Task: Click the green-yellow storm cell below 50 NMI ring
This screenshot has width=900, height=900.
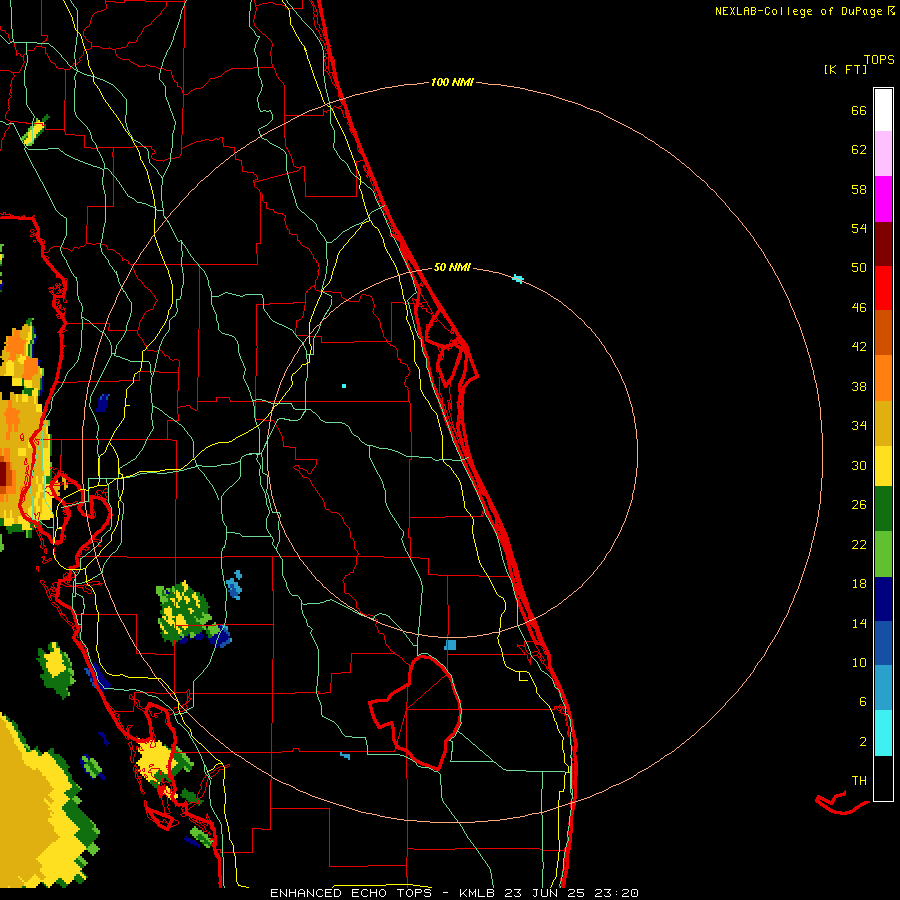Action: (x=185, y=612)
